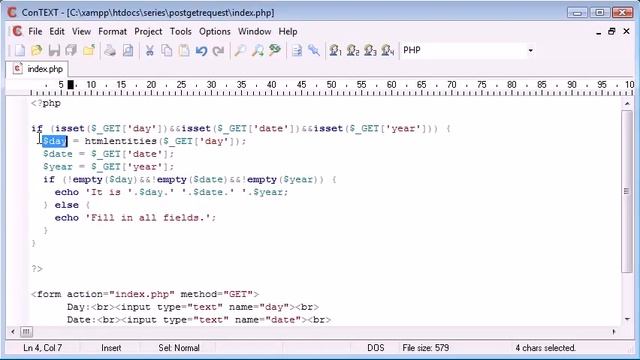Viewport: 640px width, 360px height.
Task: Create a new file with the New icon
Action: tap(19, 51)
